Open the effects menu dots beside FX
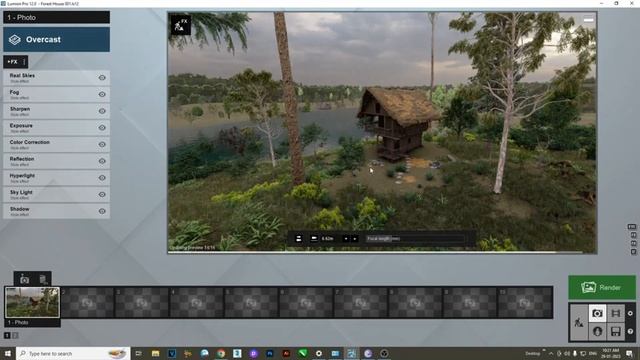The height and width of the screenshot is (360, 640). 24,62
